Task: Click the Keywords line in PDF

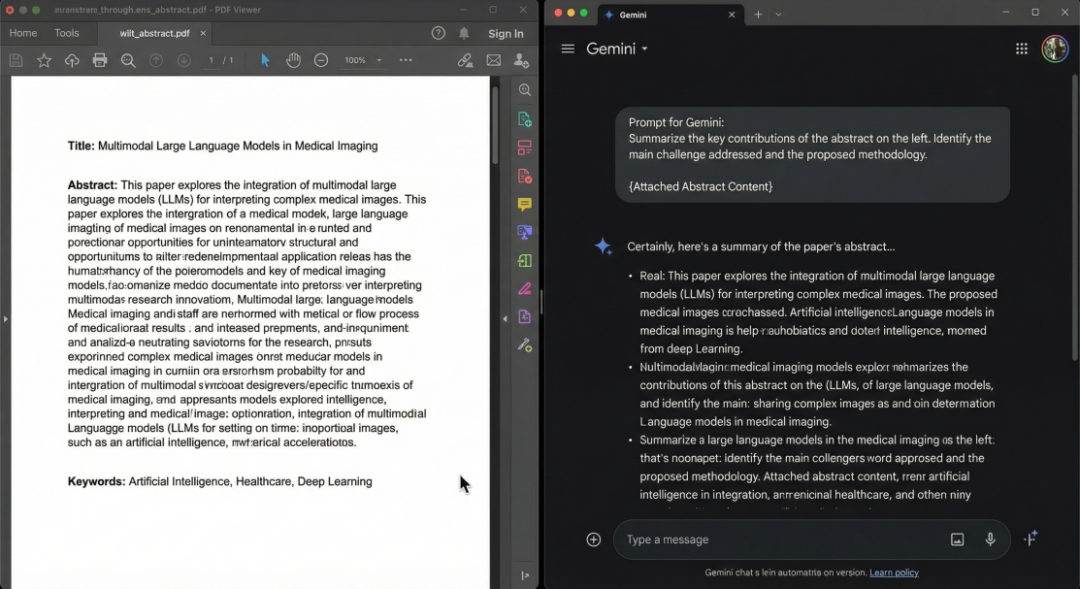Action: 220,482
